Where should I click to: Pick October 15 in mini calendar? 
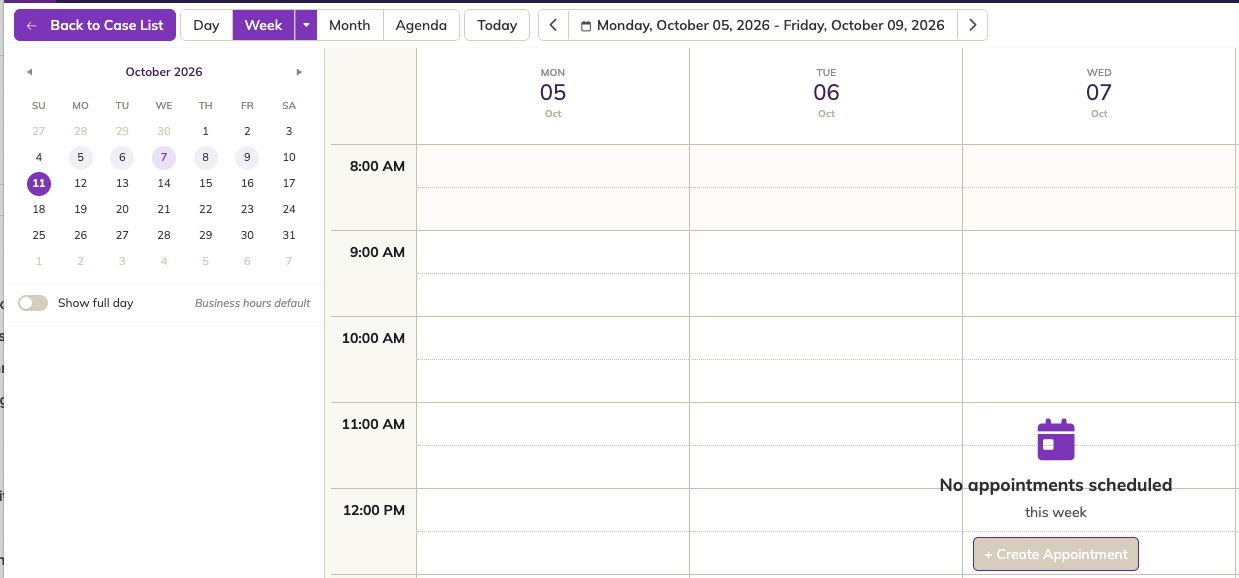pyautogui.click(x=206, y=183)
